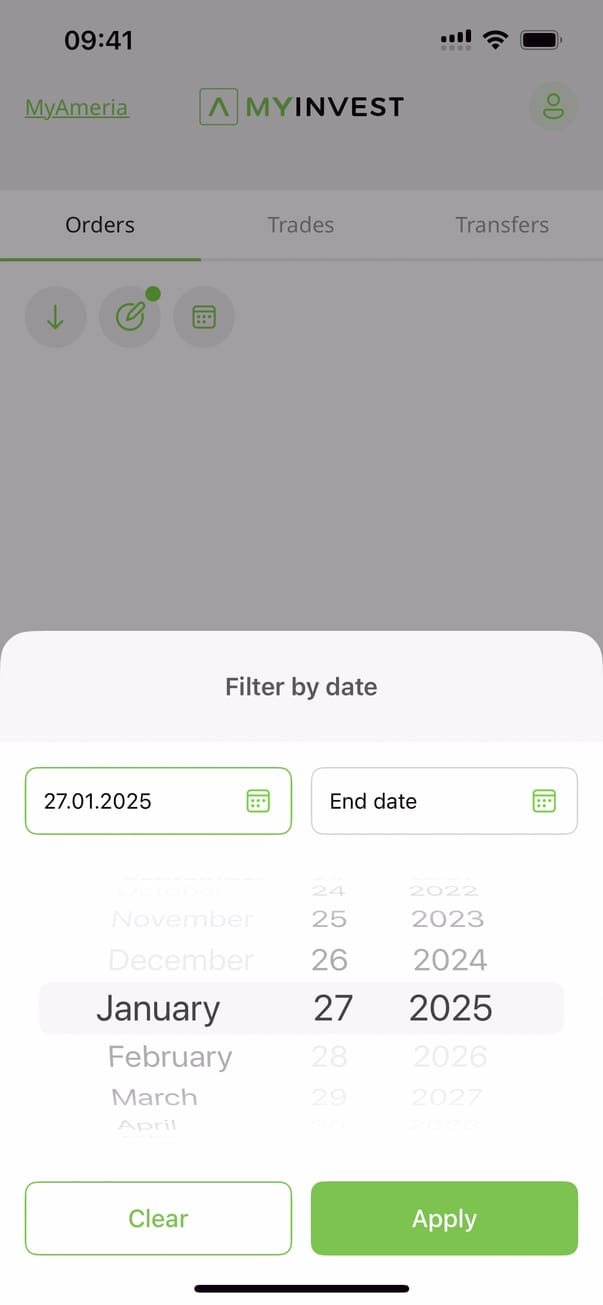Tap the MyInvest logo
Image resolution: width=603 pixels, height=1305 pixels.
(301, 106)
